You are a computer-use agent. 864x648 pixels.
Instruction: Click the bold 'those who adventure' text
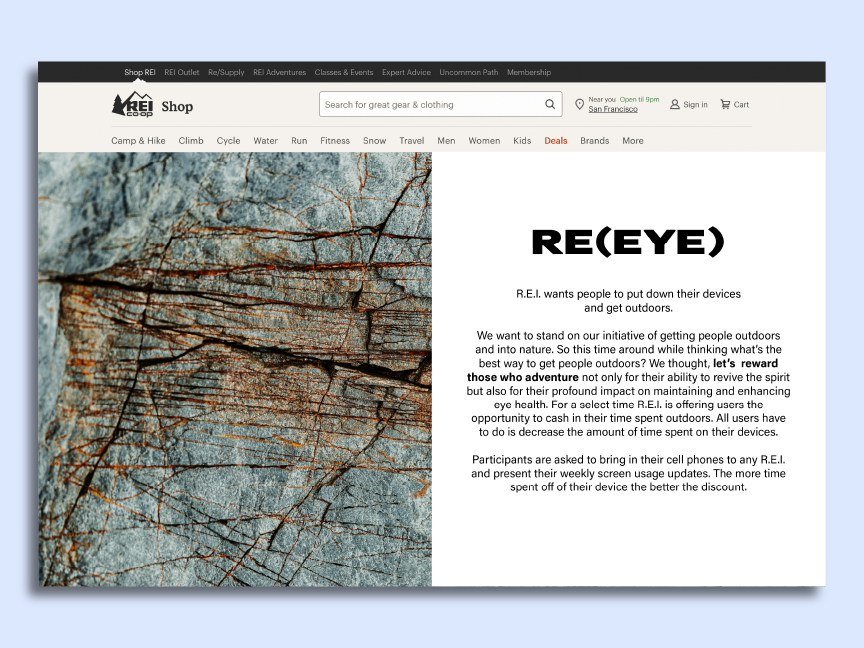coord(522,377)
